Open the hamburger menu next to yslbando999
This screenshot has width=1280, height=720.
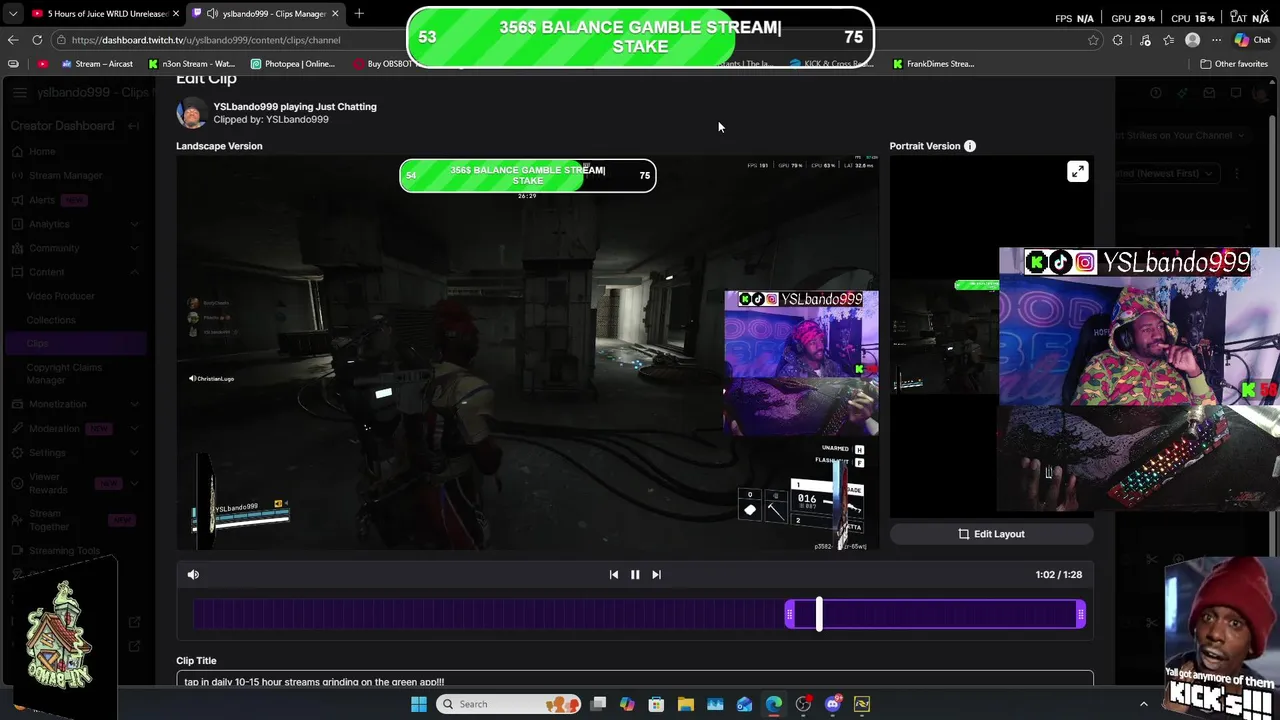click(19, 93)
